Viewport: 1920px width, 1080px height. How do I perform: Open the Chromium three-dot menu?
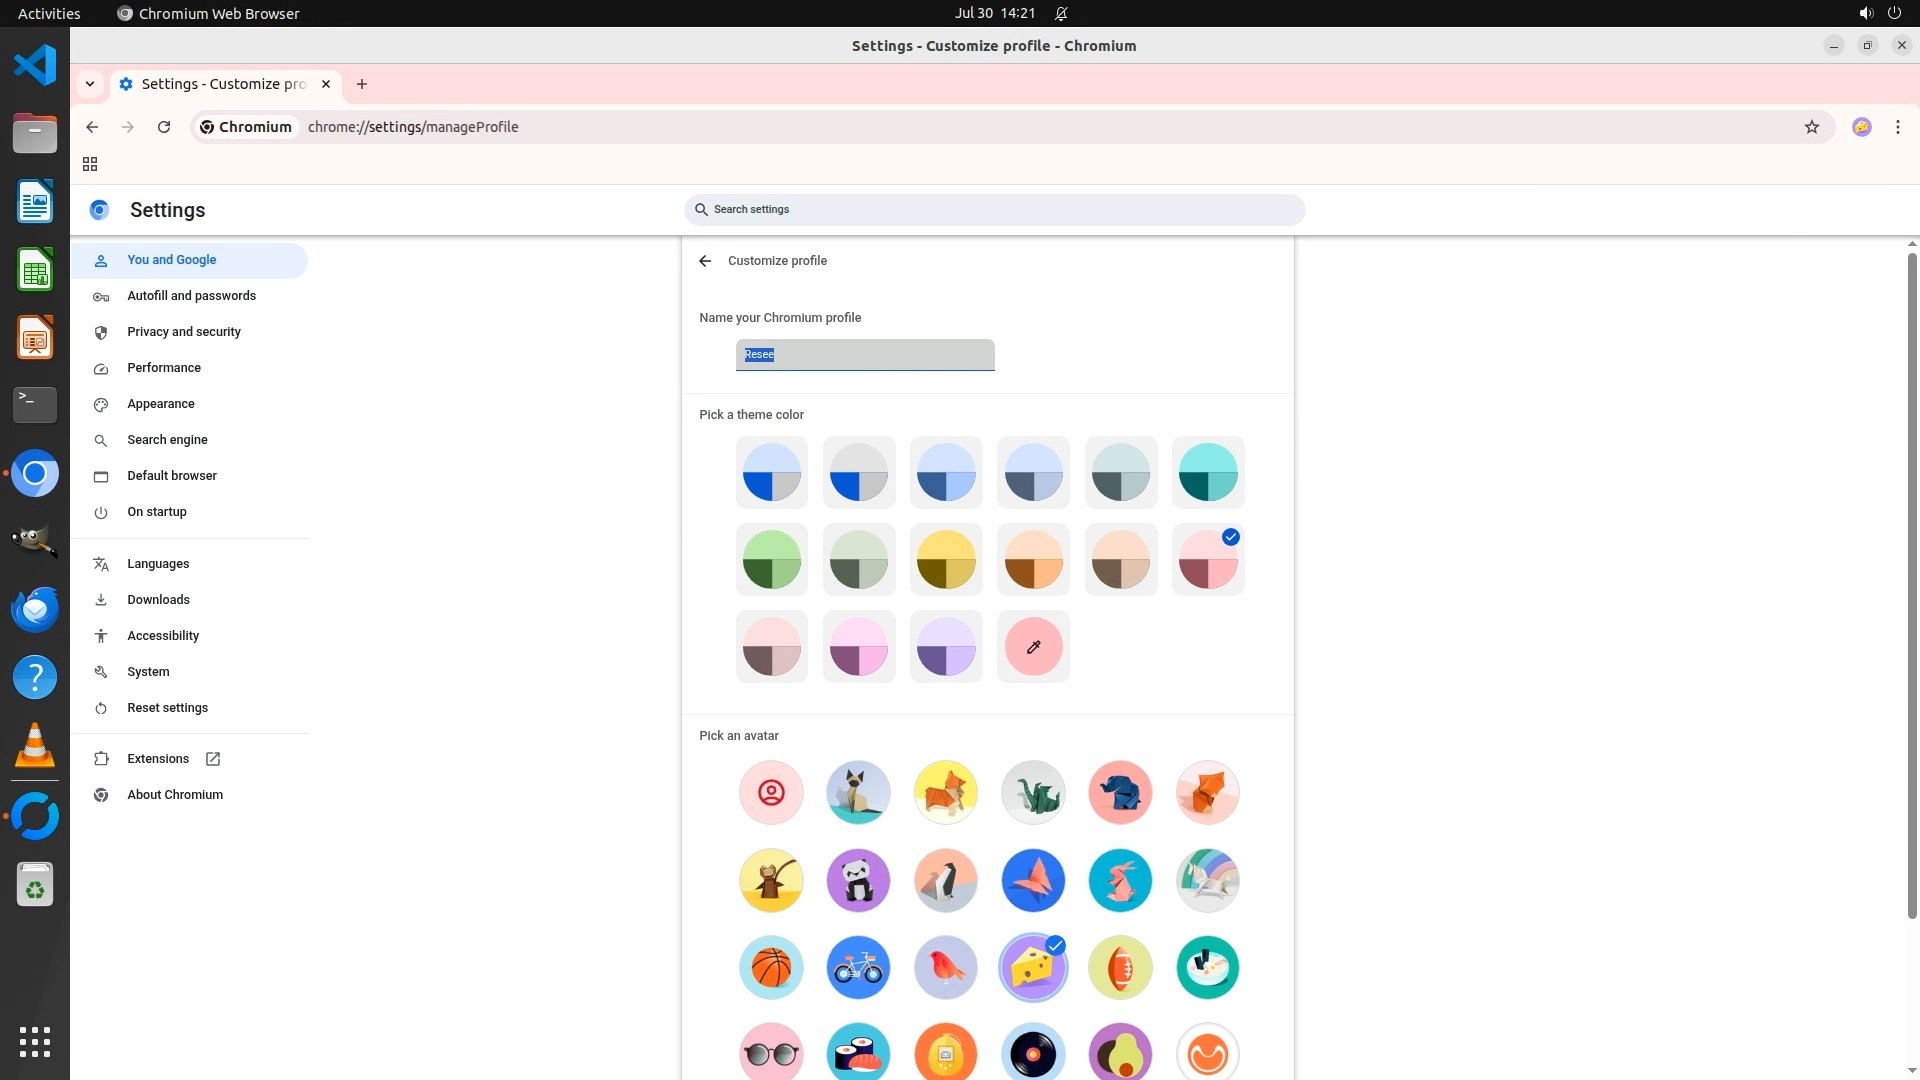tap(1897, 127)
